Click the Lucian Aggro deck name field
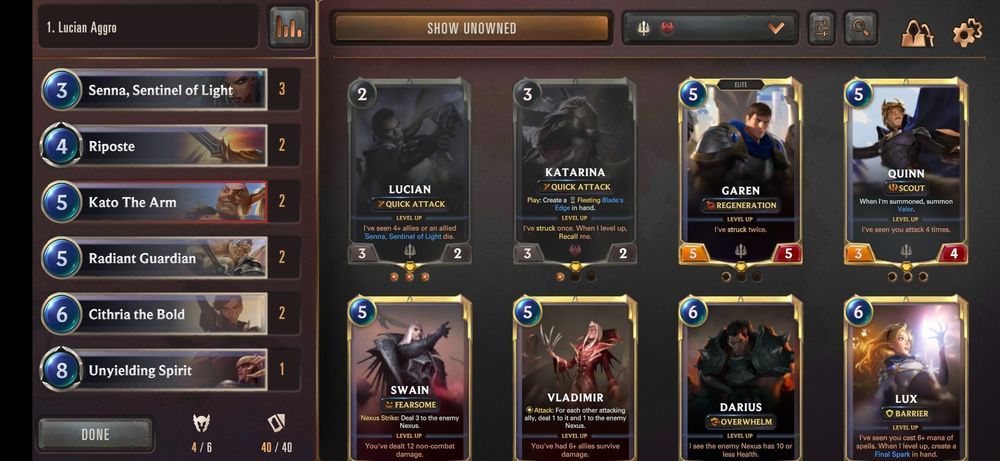Image resolution: width=1000 pixels, height=461 pixels. (x=149, y=27)
